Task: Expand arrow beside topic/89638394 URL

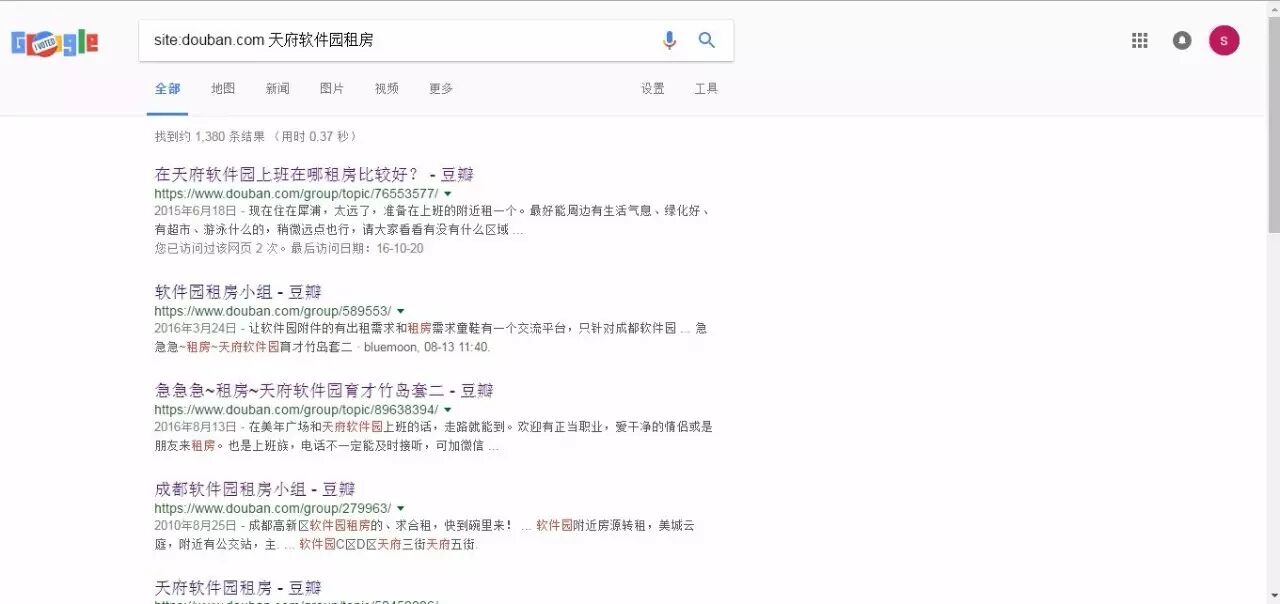Action: (x=447, y=410)
